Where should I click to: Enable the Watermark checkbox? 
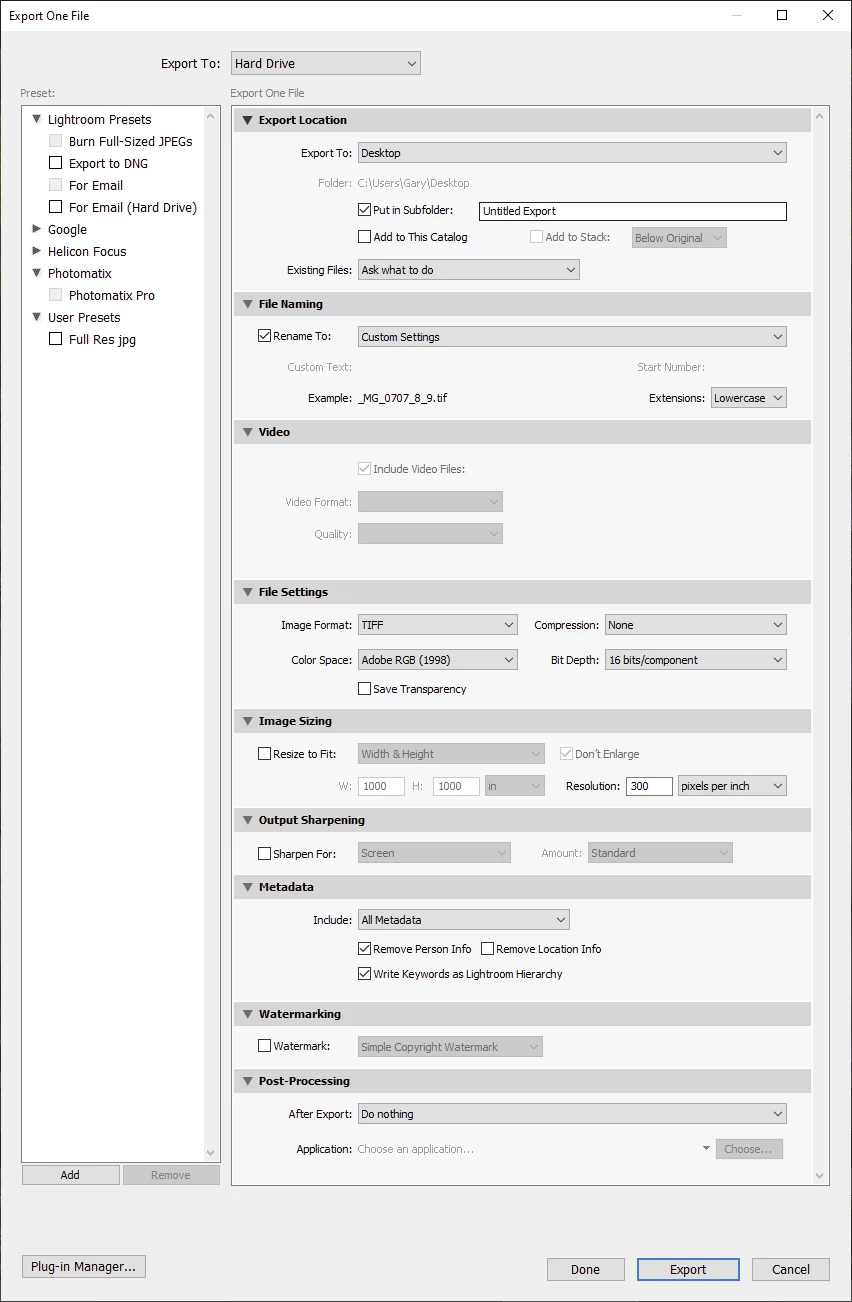264,1046
